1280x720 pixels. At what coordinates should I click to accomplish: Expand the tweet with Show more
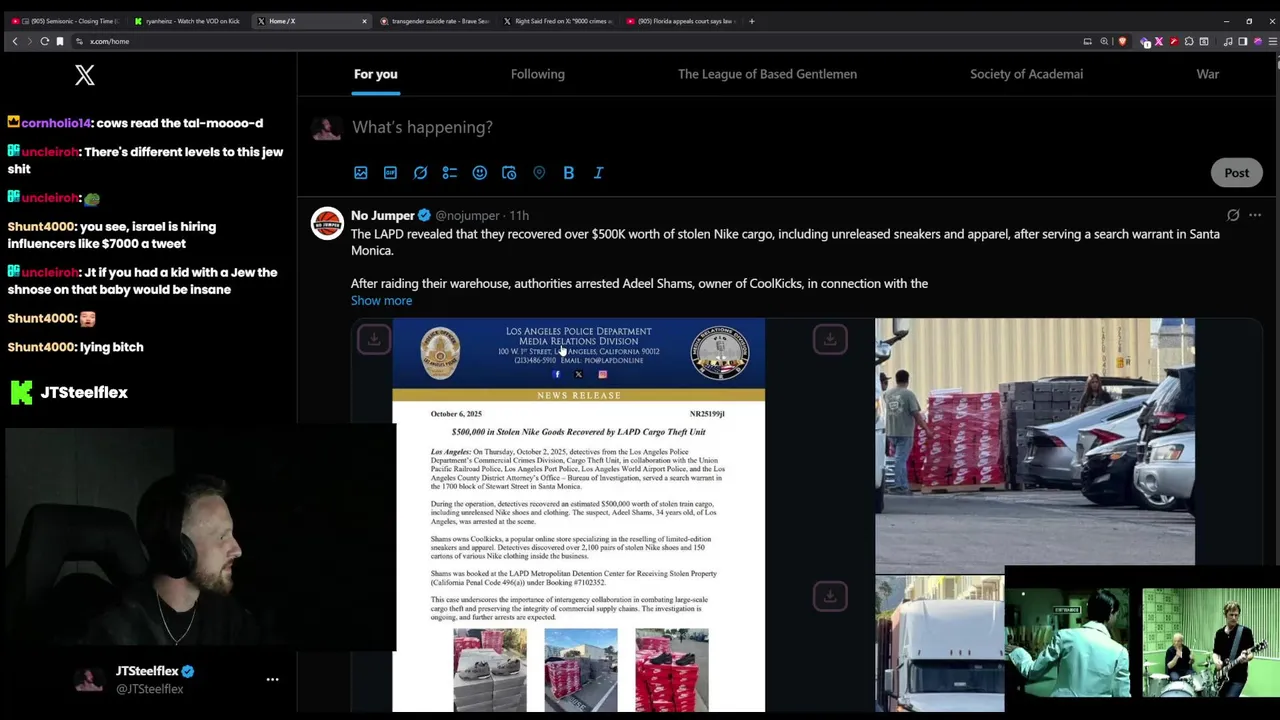381,300
